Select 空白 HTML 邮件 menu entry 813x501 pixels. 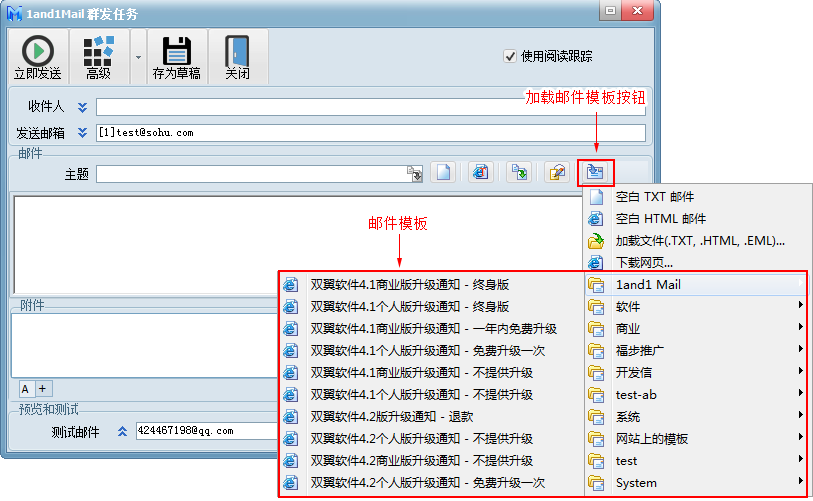(x=697, y=219)
